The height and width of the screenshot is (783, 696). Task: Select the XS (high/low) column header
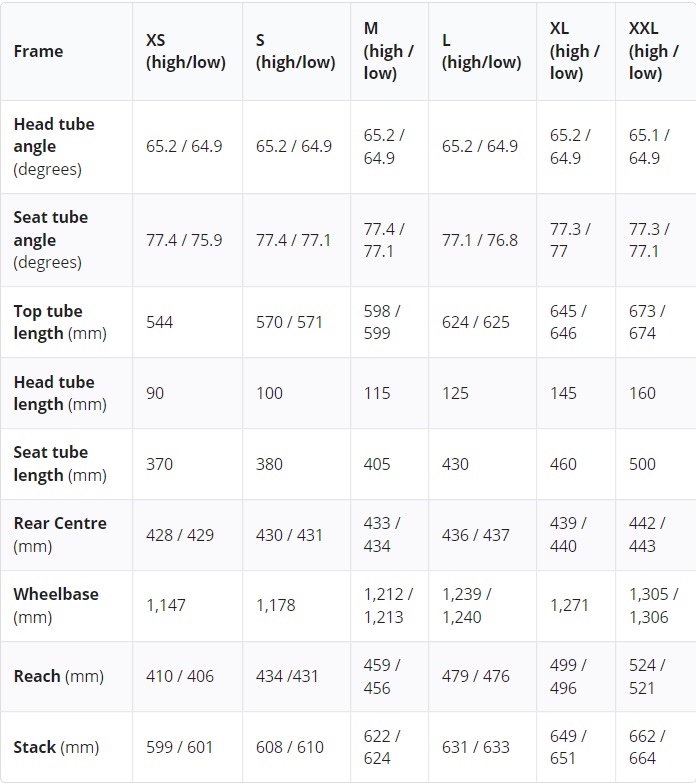[186, 51]
